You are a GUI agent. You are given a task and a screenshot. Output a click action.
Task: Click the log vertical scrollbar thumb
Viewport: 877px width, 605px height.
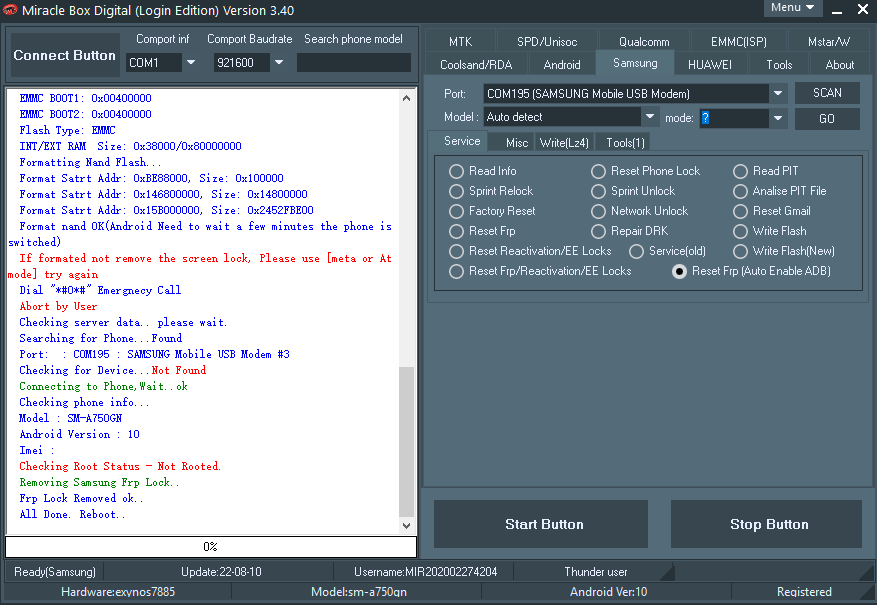coord(407,442)
